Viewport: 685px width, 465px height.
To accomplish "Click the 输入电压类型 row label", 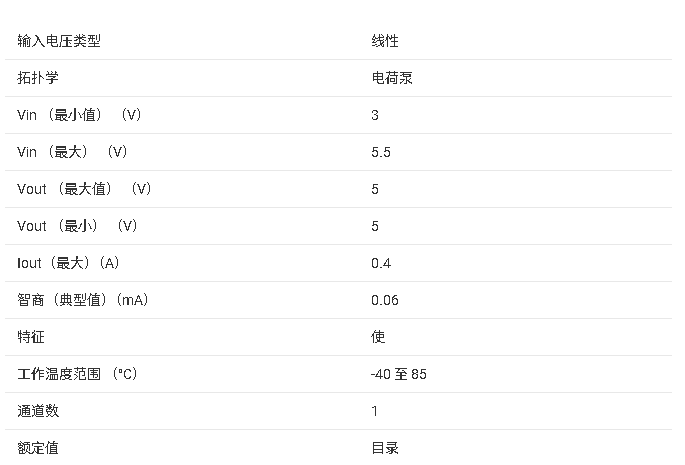I will coord(59,41).
